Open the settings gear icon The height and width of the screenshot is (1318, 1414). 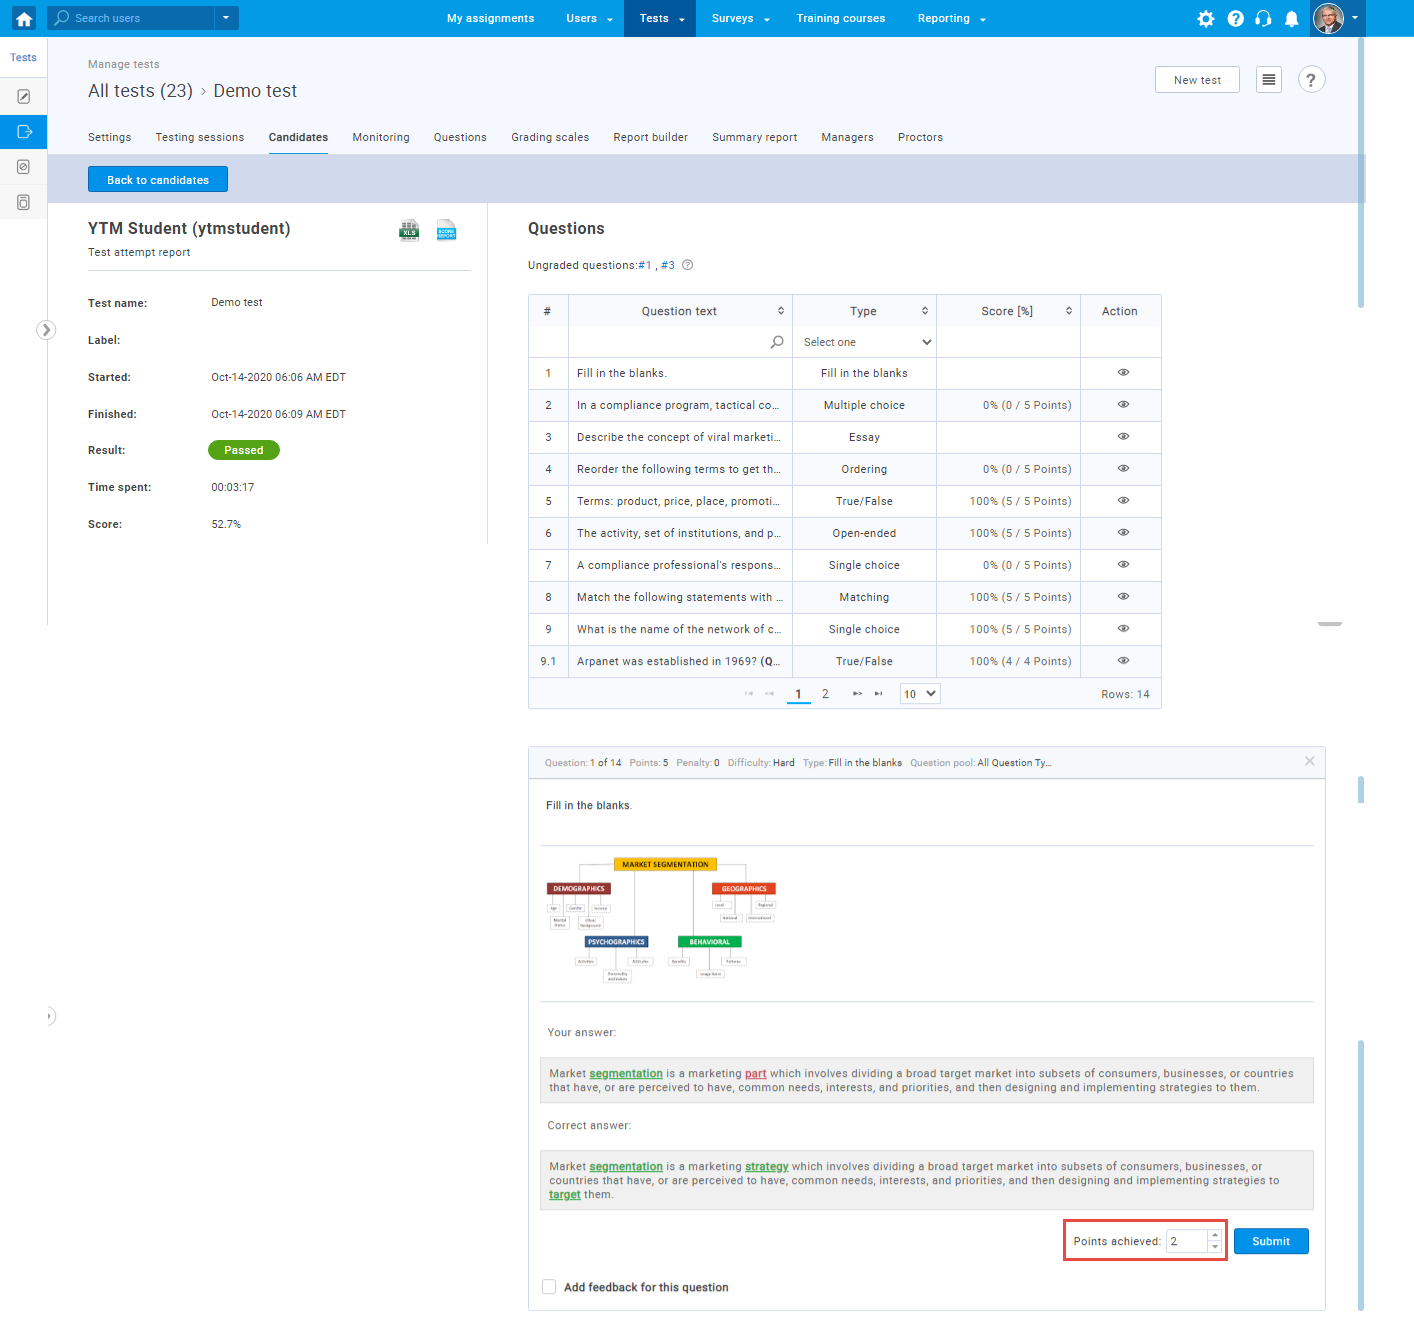point(1206,18)
